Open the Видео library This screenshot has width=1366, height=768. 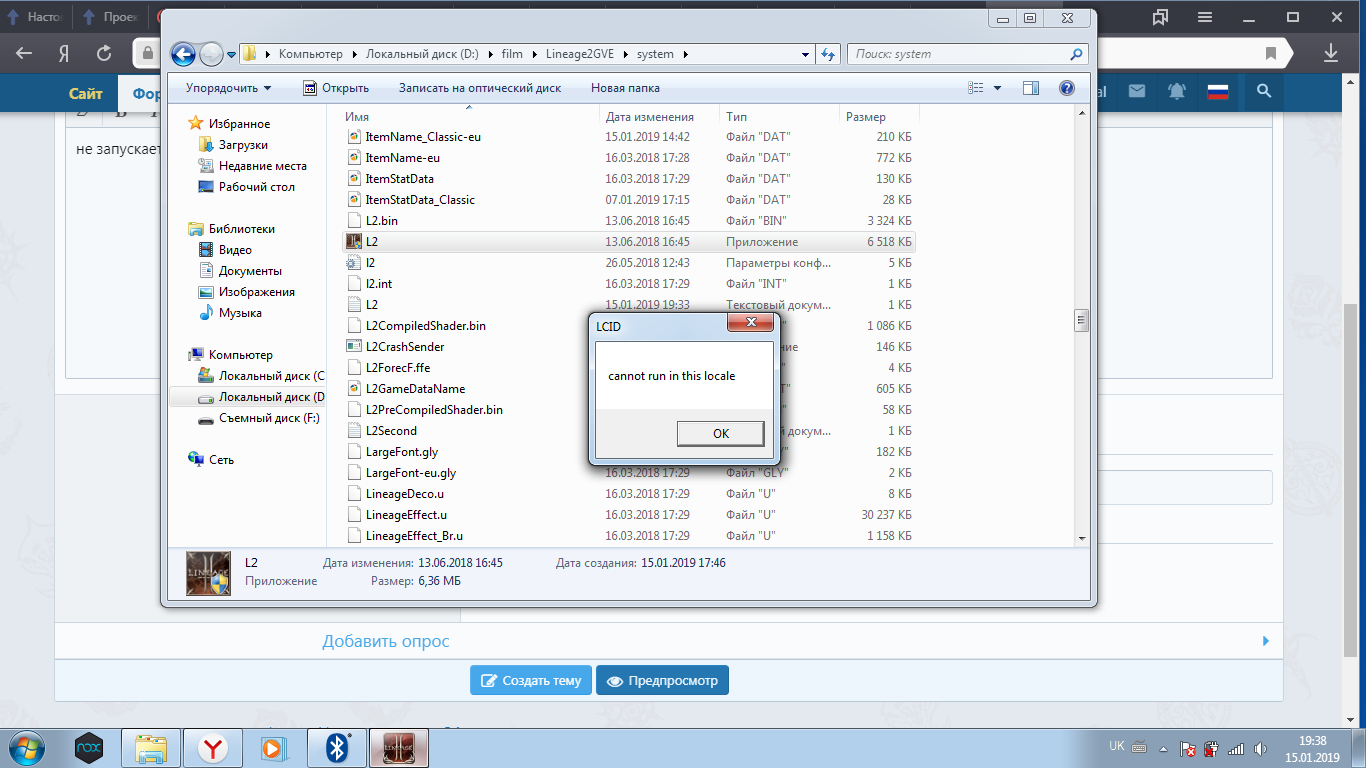click(235, 250)
